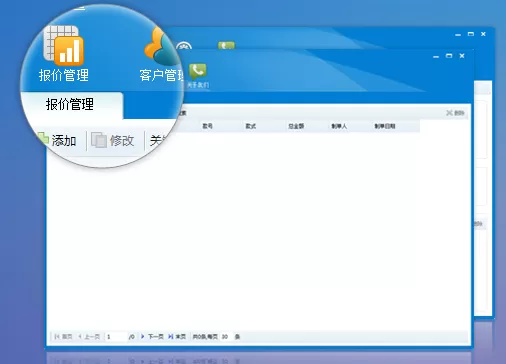
Task: Maximize the back window
Action: point(471,34)
